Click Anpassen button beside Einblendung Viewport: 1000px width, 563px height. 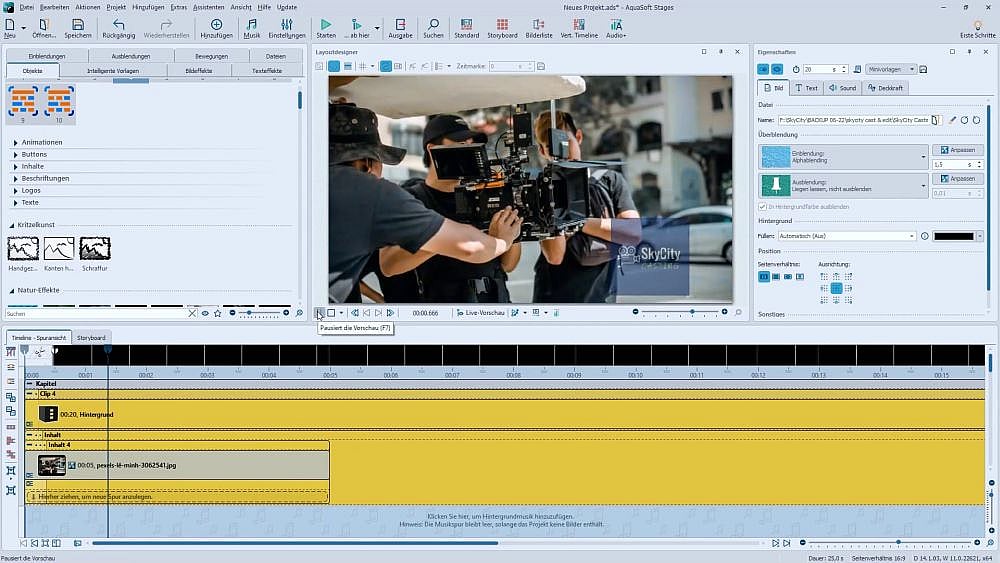click(x=957, y=150)
